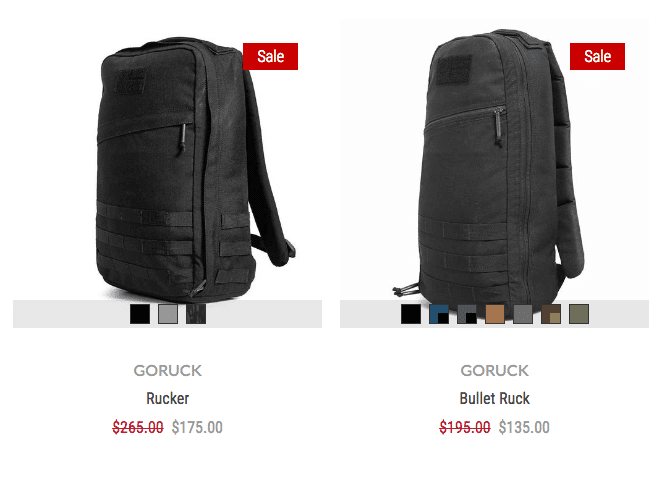Choose the blue-and-black swatch for Bullet Ruck
The width and height of the screenshot is (663, 479).
point(439,314)
